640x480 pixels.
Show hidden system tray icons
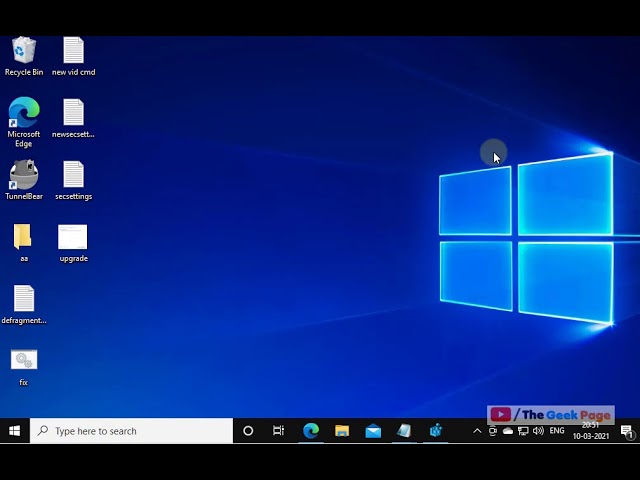[477, 431]
